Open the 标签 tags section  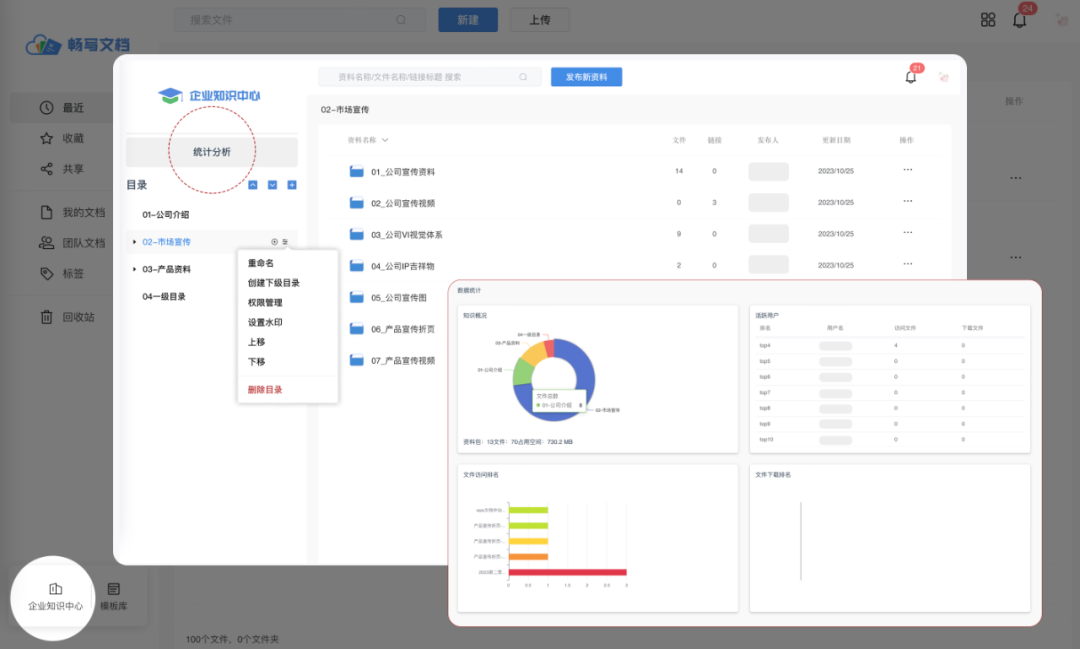[x=62, y=274]
